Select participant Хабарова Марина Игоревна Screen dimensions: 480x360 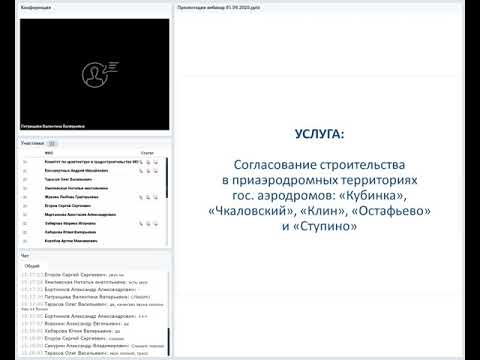point(70,223)
